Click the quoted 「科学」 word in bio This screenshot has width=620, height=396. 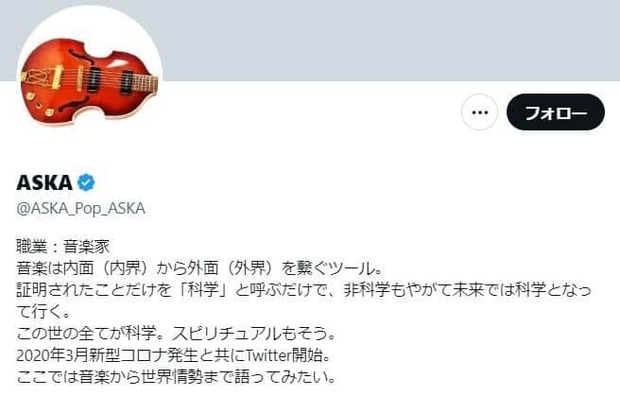(x=203, y=290)
